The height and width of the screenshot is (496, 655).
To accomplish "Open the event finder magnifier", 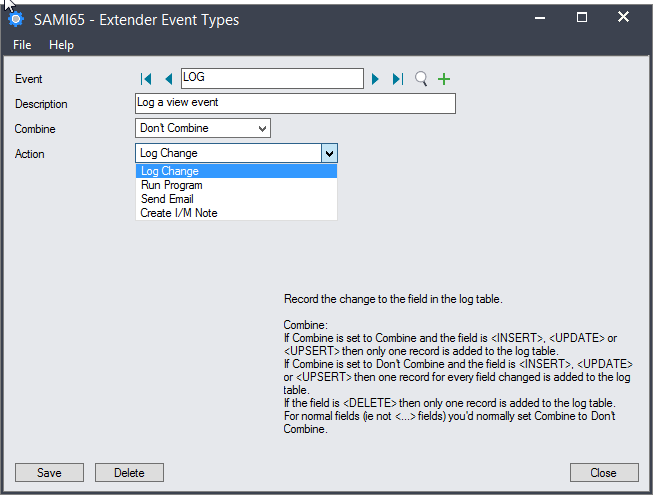I will pyautogui.click(x=421, y=79).
